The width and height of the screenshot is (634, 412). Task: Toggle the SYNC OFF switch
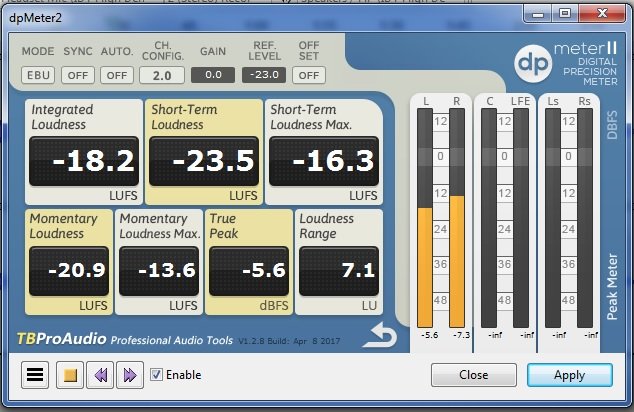point(77,74)
